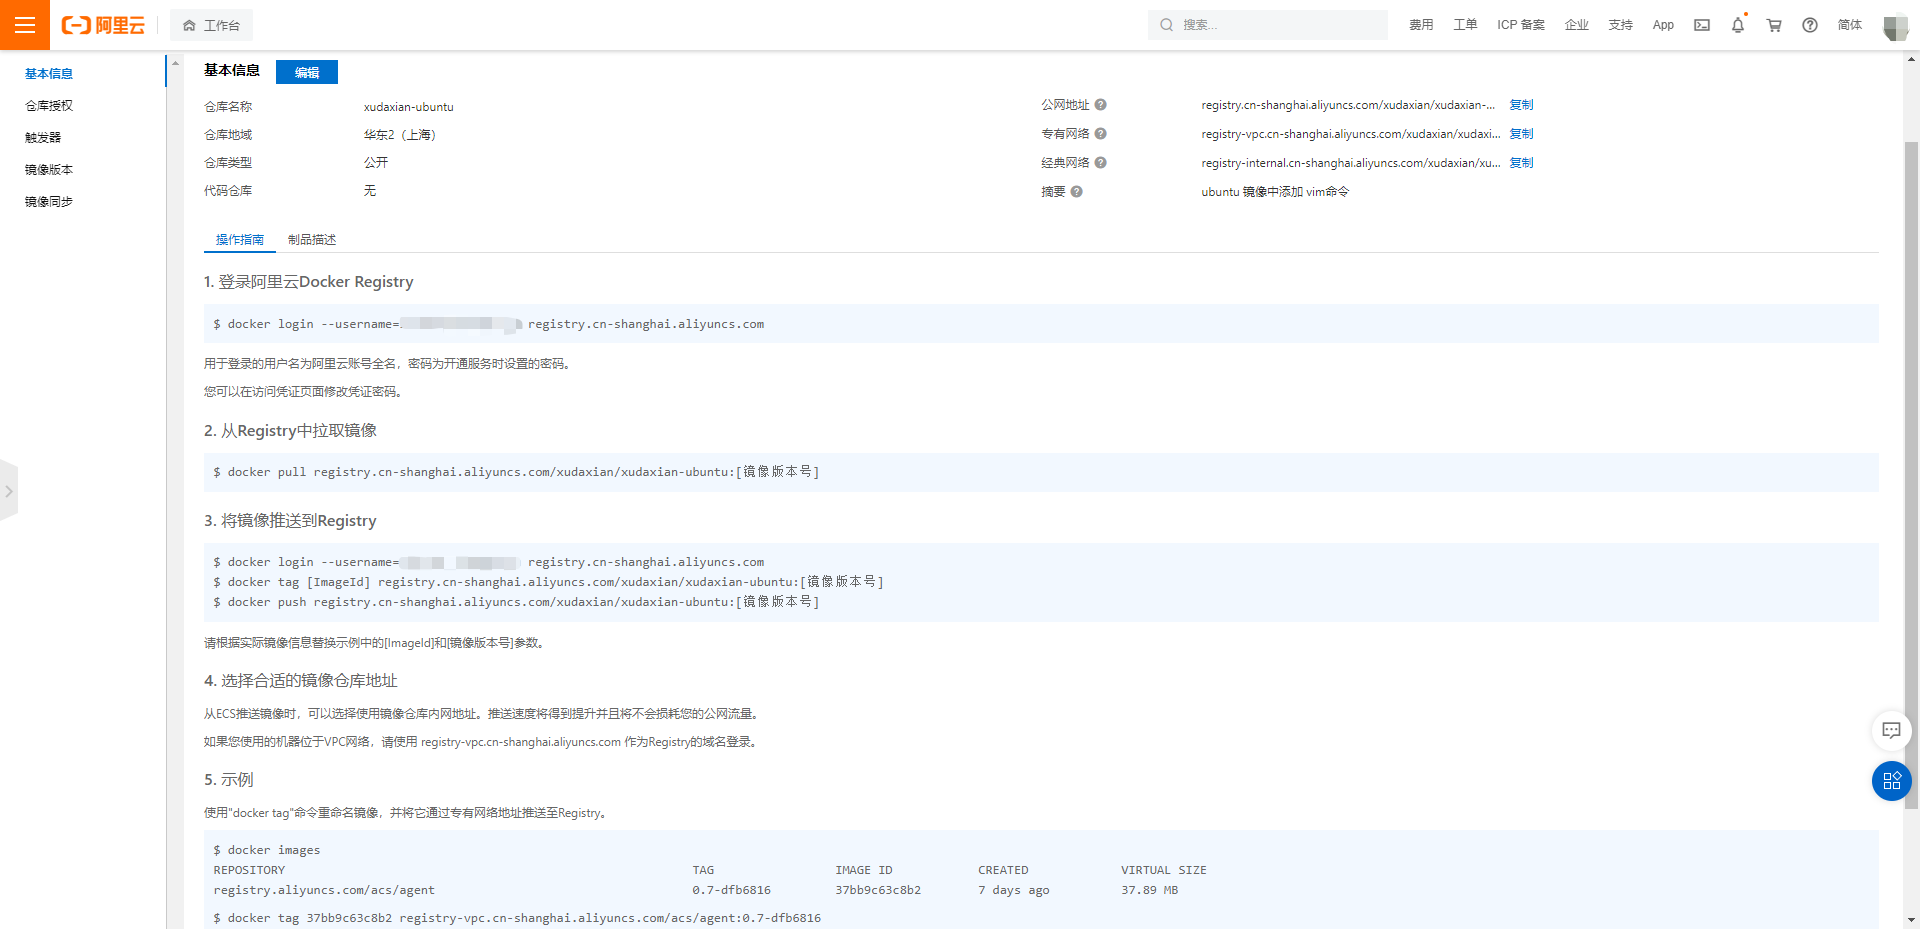The image size is (1920, 929).
Task: Open the 工单 menu
Action: pyautogui.click(x=1465, y=25)
